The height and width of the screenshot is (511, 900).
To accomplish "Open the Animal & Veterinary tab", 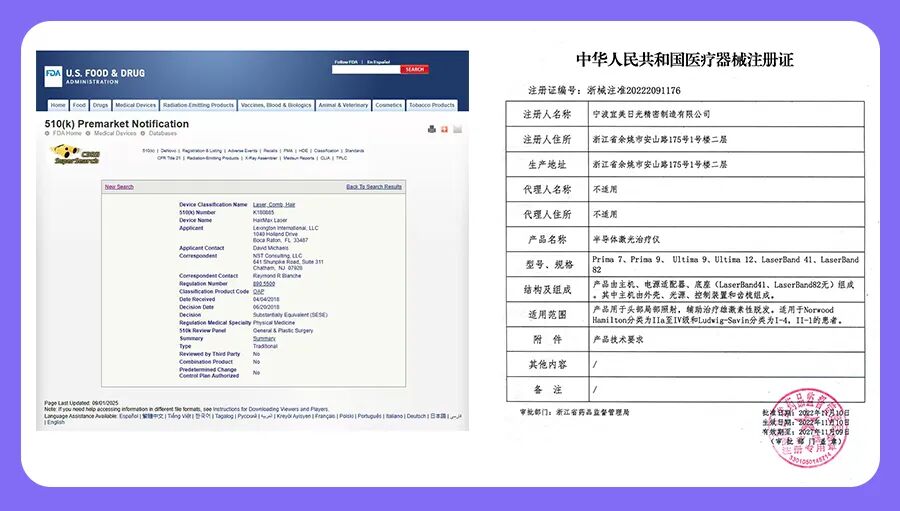I will (343, 106).
